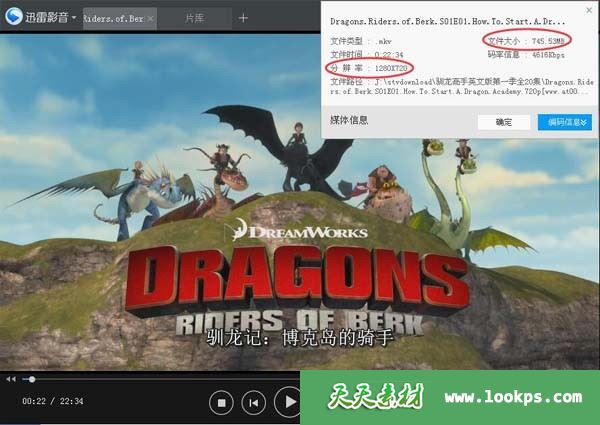Select the 媒体信息 label in the dialog

tap(349, 120)
